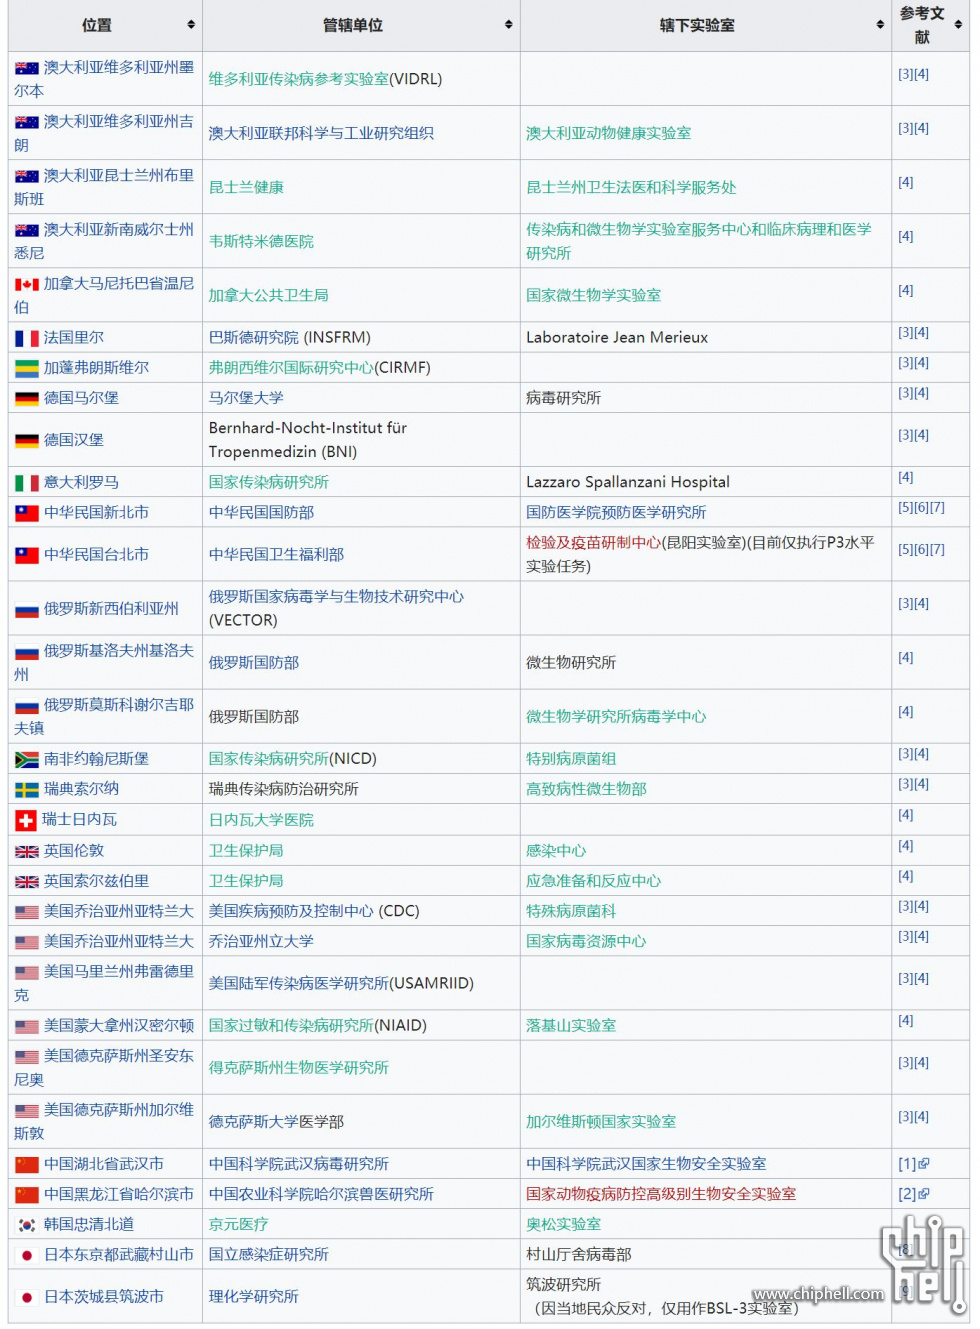This screenshot has height=1329, width=980.
Task: Click the South African flag beside 南非约翰尼斯堡
Action: click(27, 760)
